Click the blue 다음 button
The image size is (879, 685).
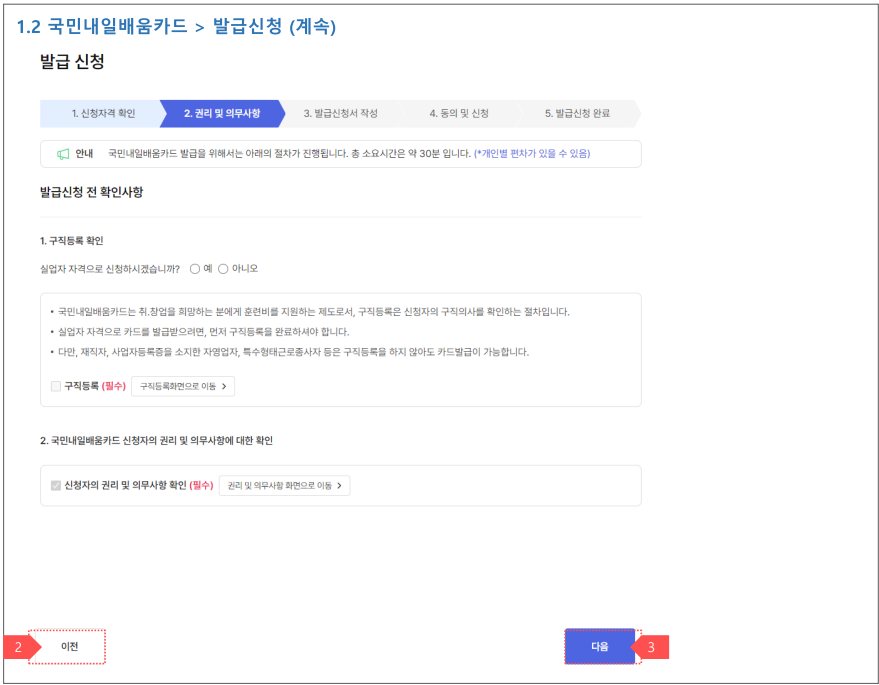click(600, 645)
